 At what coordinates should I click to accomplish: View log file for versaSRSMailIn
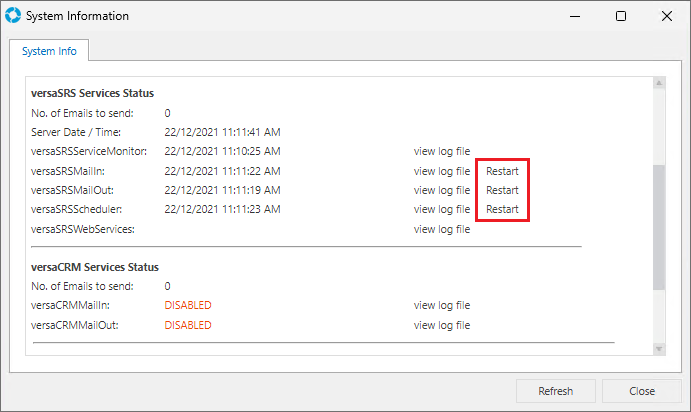click(441, 171)
